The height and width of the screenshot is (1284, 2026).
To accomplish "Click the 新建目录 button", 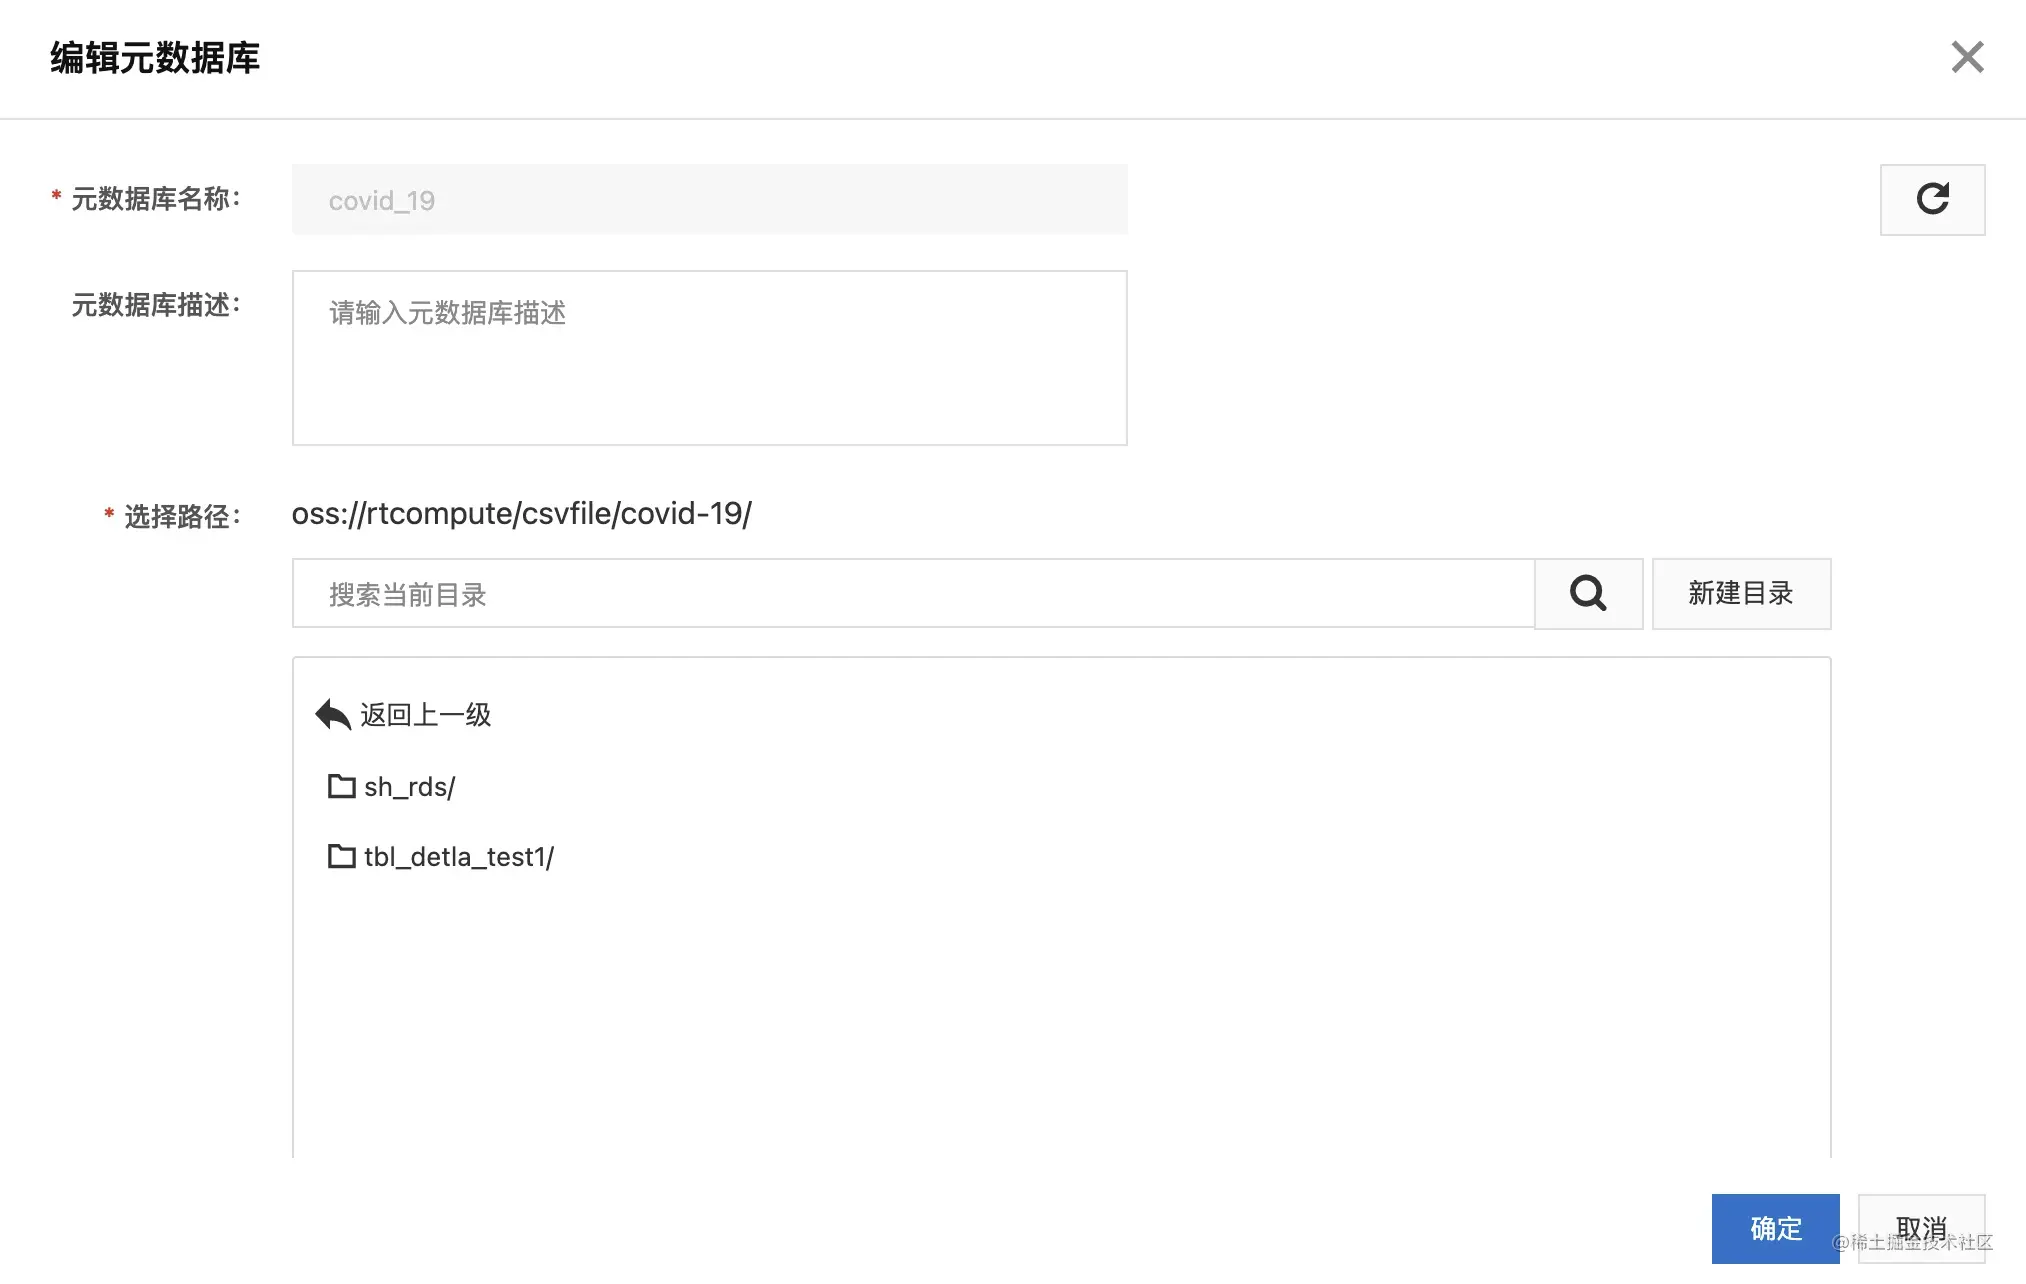I will pyautogui.click(x=1741, y=593).
